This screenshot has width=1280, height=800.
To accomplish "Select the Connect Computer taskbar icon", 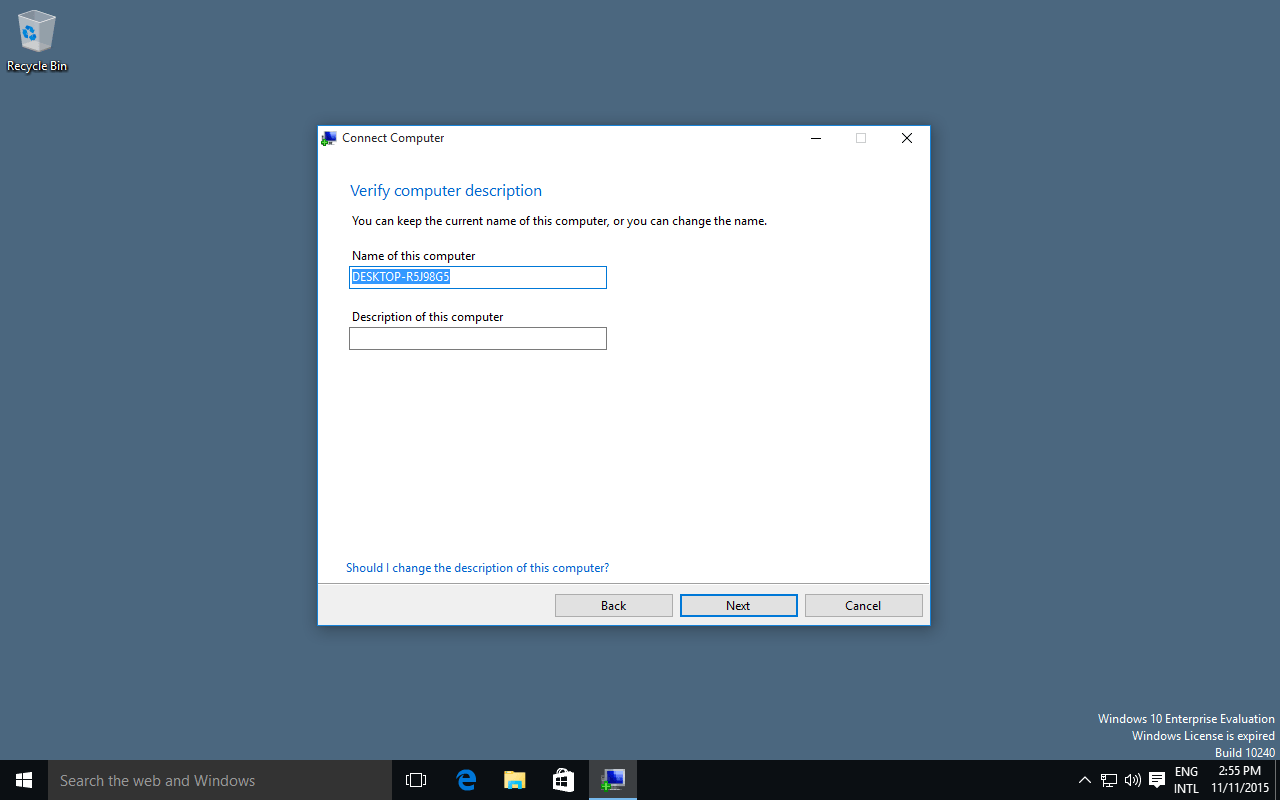I will (x=612, y=780).
